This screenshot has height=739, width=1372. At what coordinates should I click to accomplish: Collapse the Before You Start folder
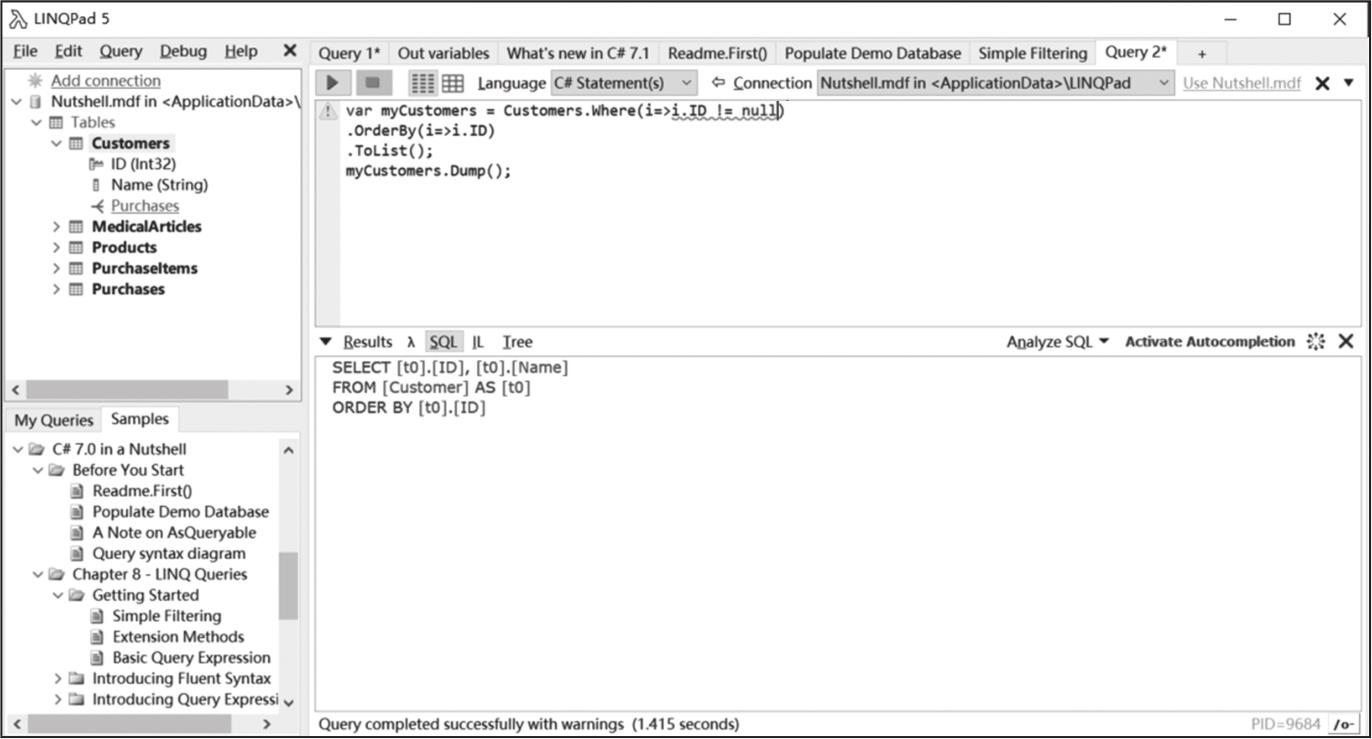pyautogui.click(x=37, y=471)
